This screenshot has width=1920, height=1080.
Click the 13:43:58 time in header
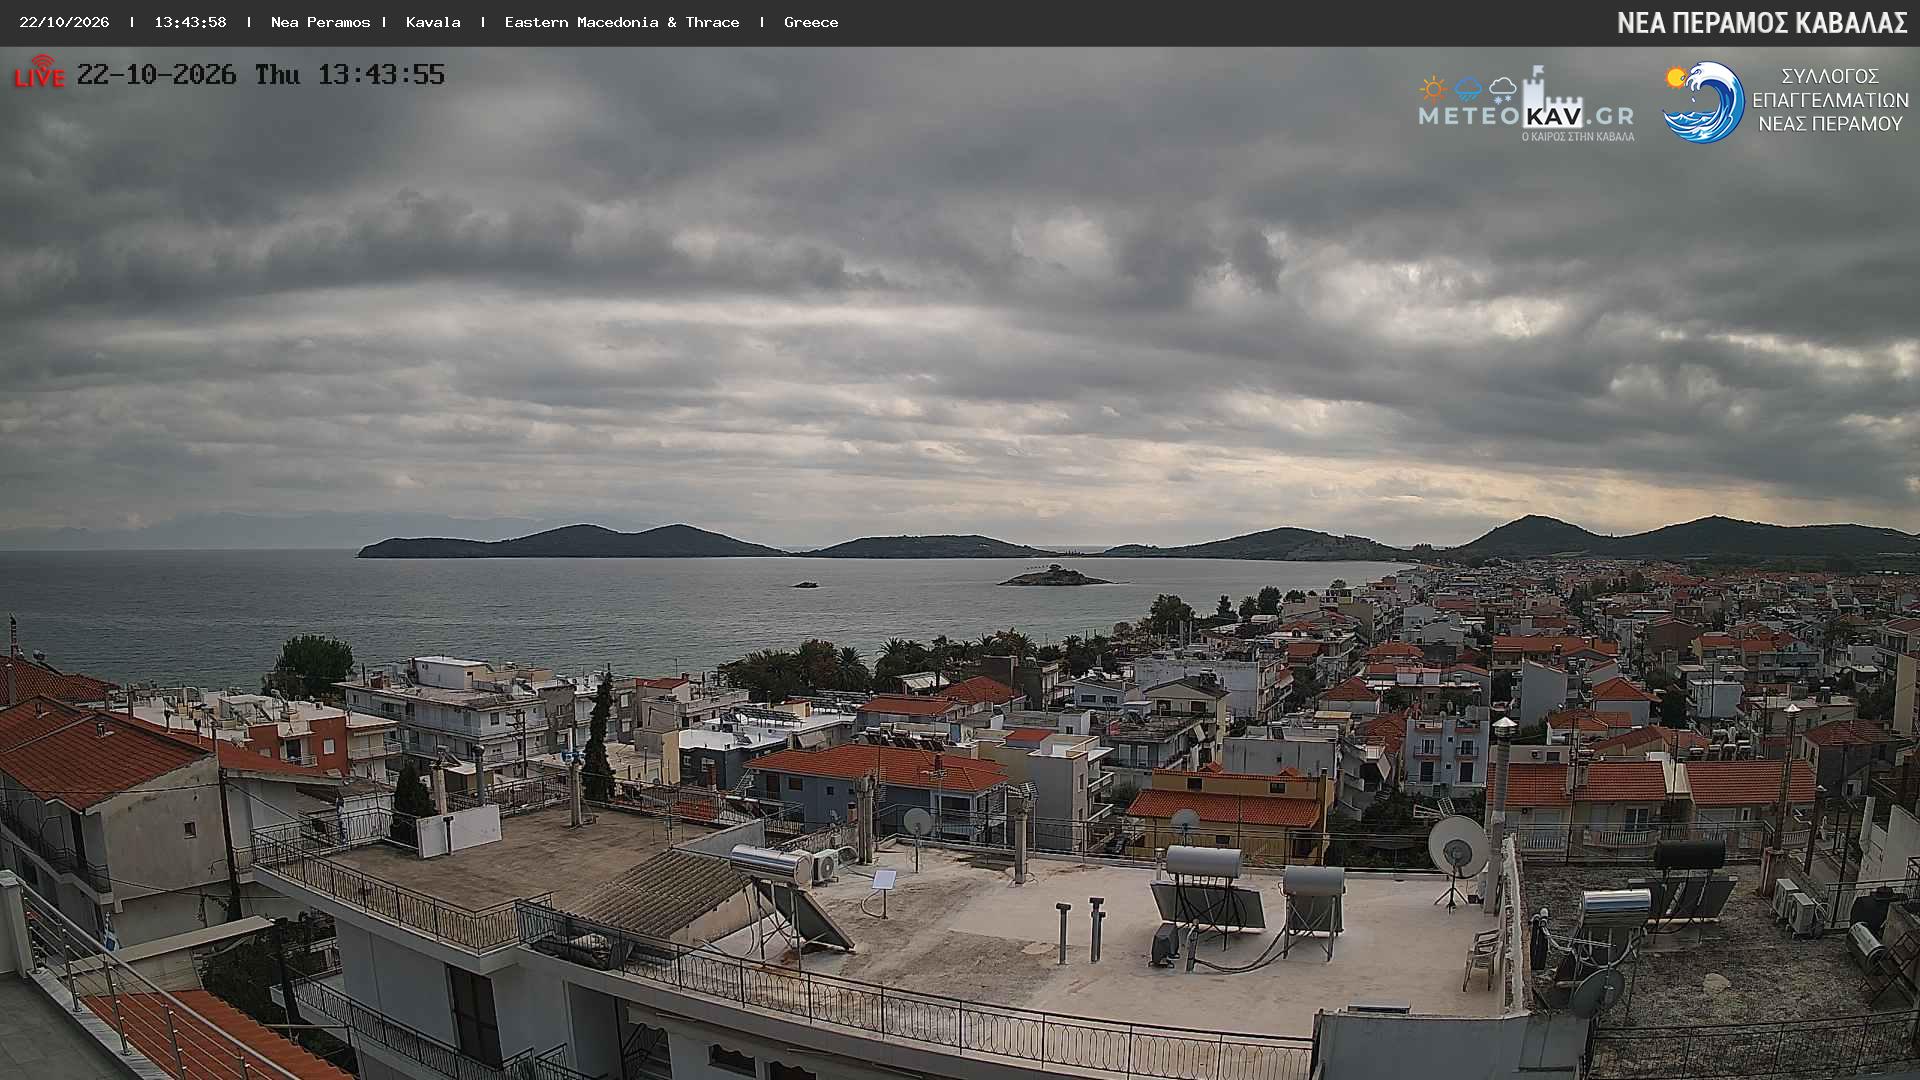pos(190,22)
